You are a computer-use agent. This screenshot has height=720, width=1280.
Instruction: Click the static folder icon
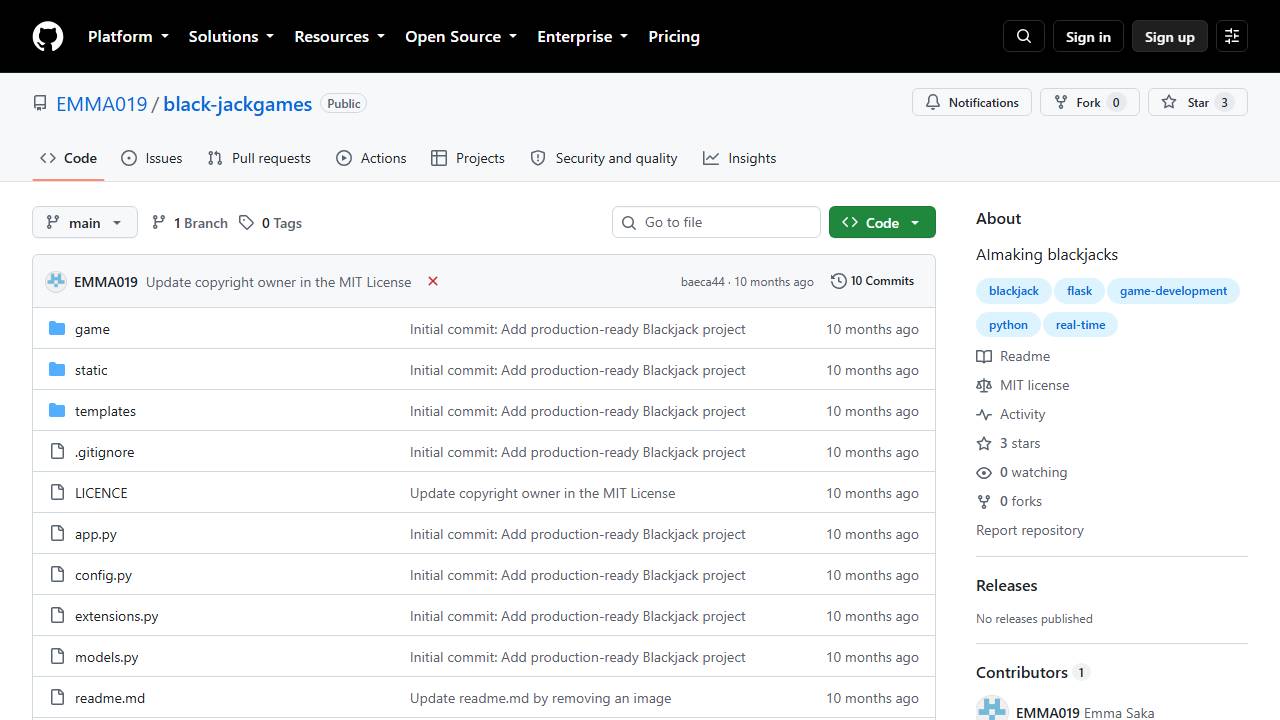57,370
